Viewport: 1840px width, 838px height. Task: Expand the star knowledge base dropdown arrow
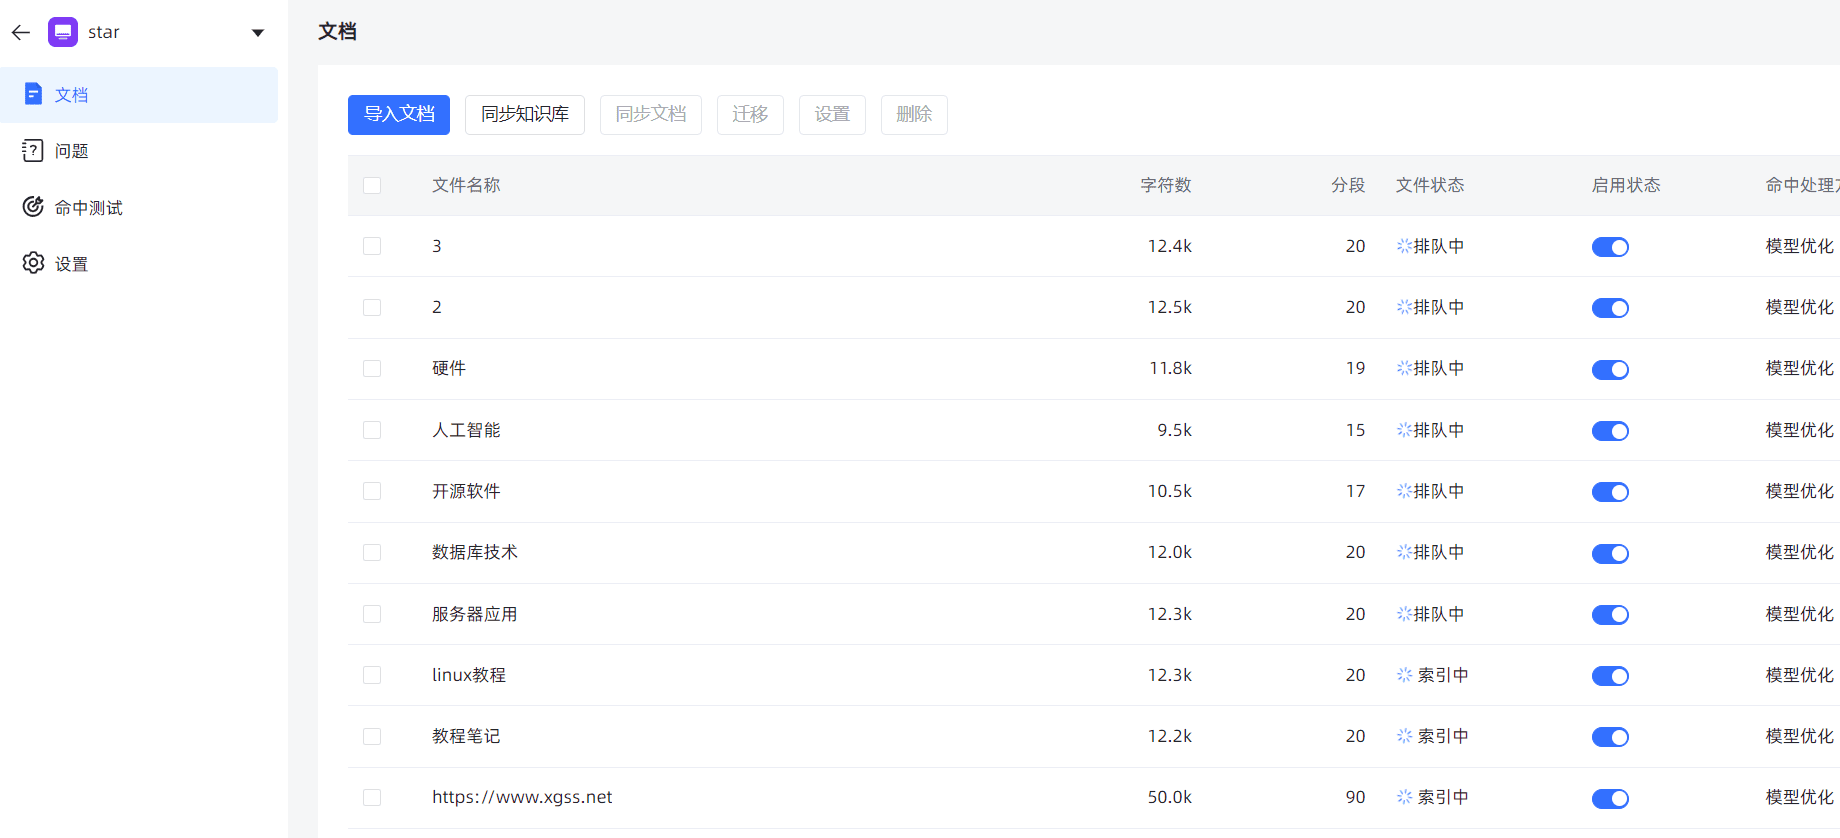[258, 33]
